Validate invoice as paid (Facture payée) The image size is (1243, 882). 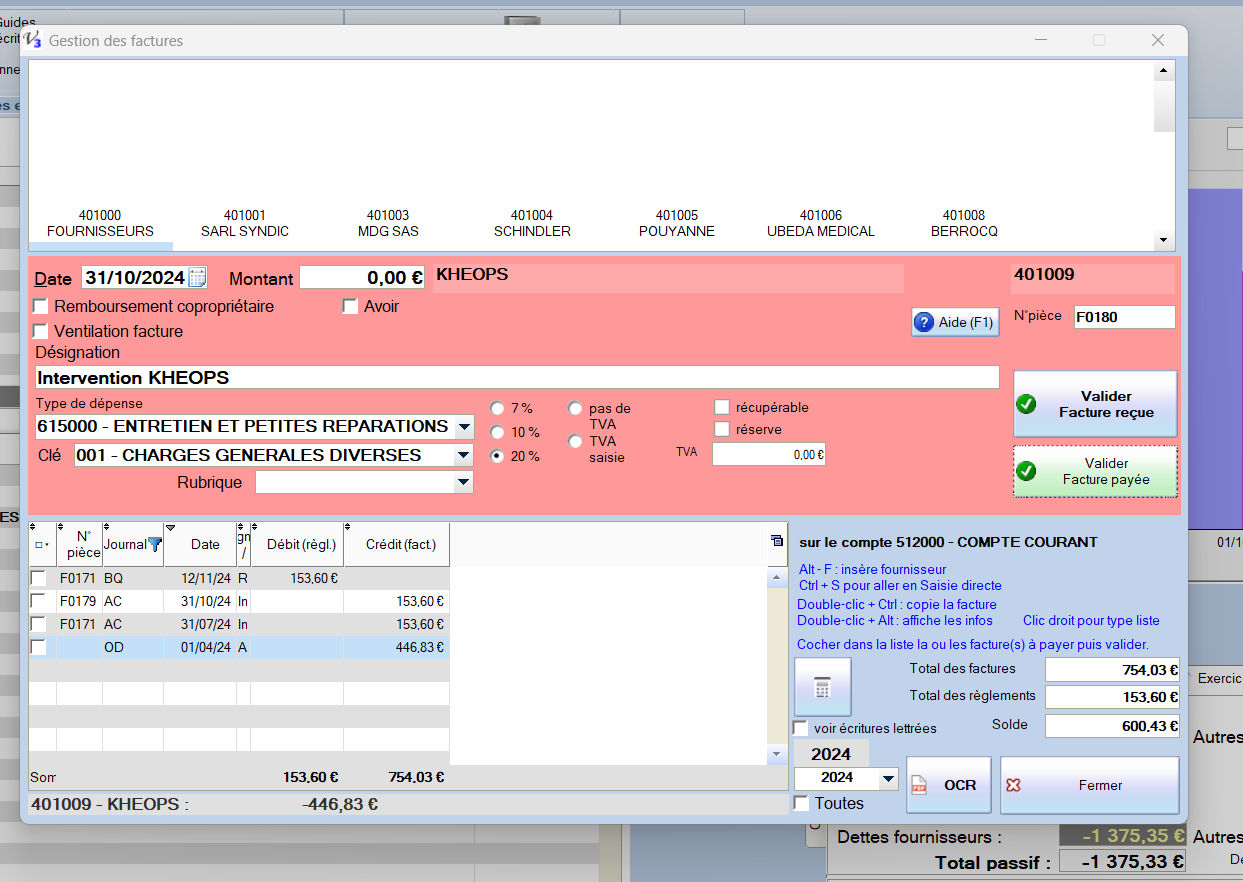pos(1095,471)
